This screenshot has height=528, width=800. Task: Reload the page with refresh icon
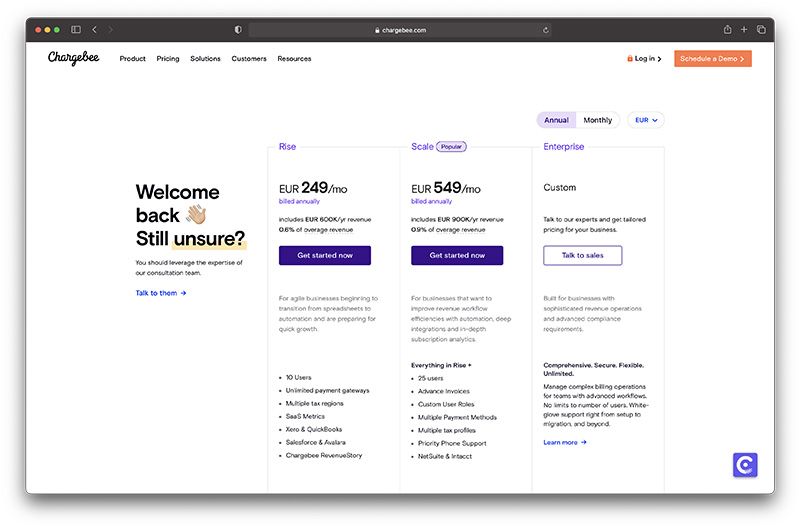pyautogui.click(x=545, y=30)
